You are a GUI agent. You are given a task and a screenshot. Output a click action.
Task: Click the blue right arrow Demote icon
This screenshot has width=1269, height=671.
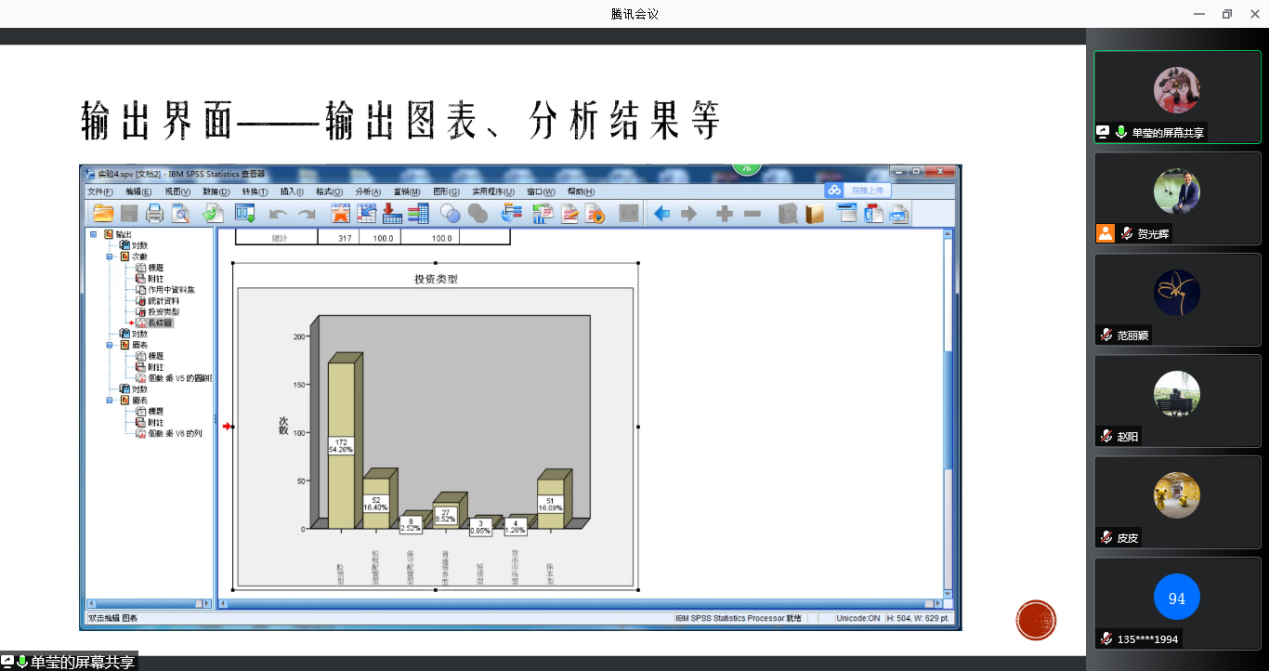[x=689, y=213]
